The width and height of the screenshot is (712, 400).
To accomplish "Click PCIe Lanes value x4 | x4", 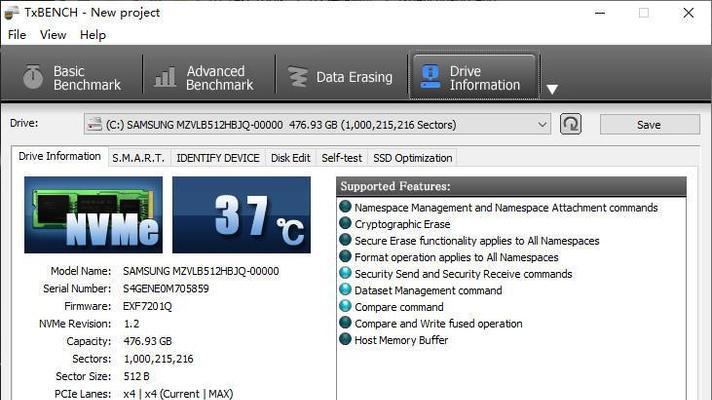I will click(178, 394).
